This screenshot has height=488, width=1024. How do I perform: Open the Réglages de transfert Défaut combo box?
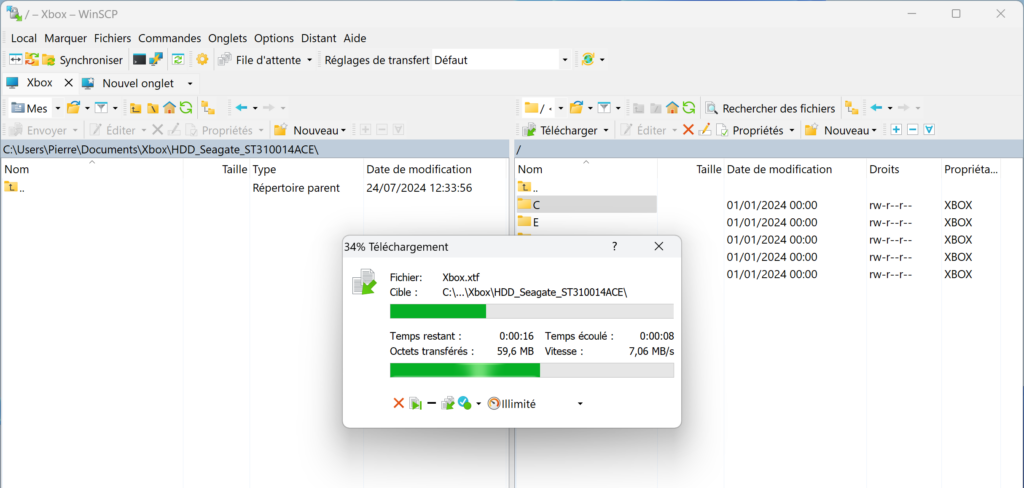click(501, 60)
